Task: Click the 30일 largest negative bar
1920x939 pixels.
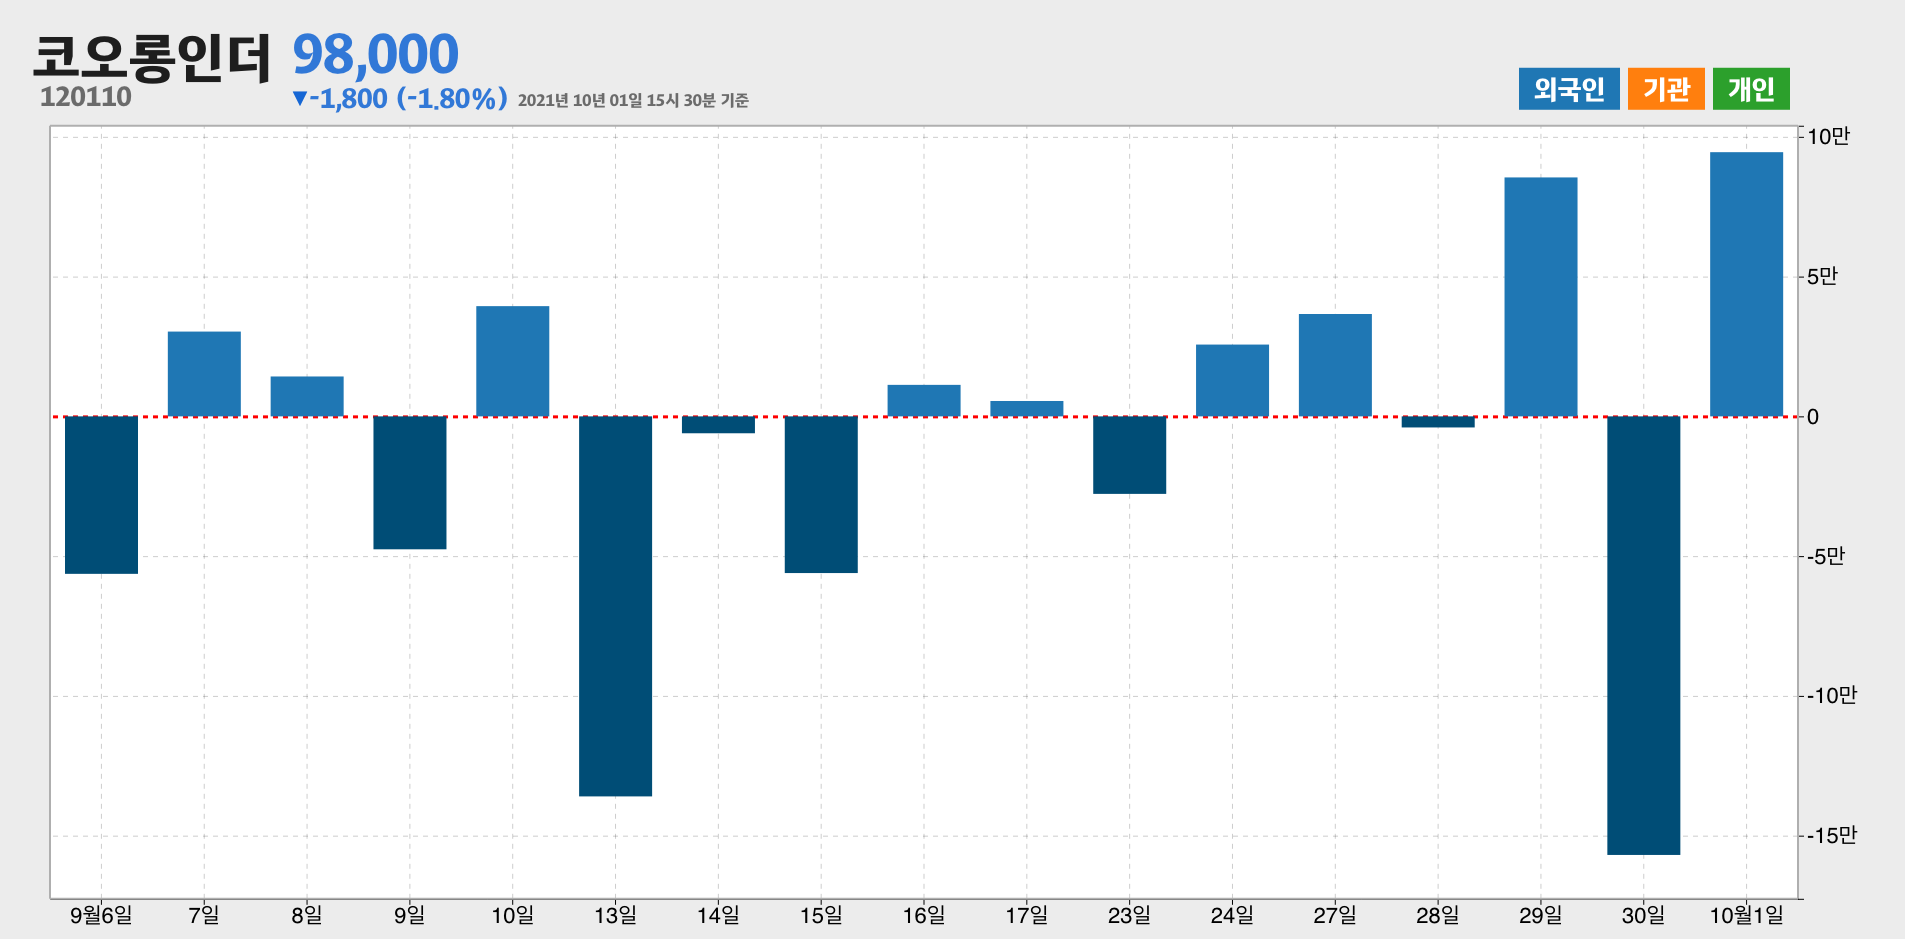Action: (1644, 636)
